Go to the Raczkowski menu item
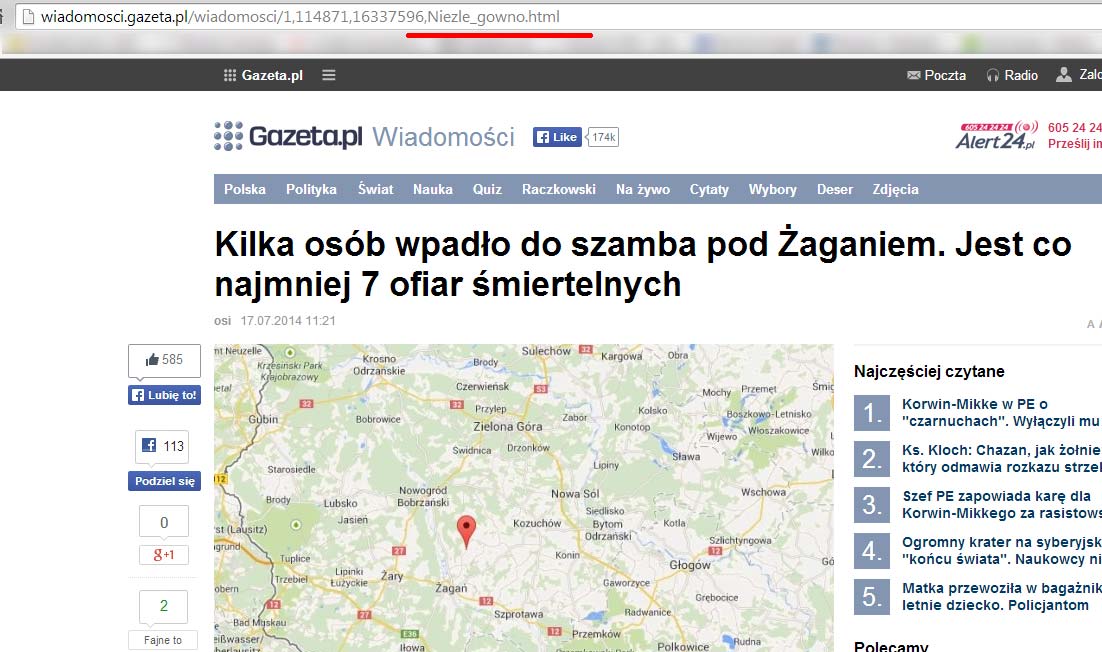The image size is (1102, 652). coord(558,189)
